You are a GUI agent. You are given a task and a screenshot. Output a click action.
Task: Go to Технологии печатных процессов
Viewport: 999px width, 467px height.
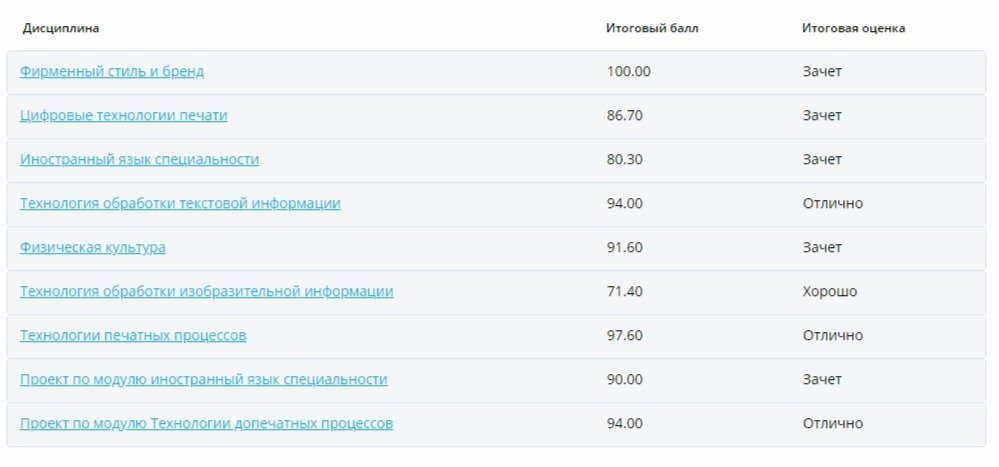[x=133, y=336]
